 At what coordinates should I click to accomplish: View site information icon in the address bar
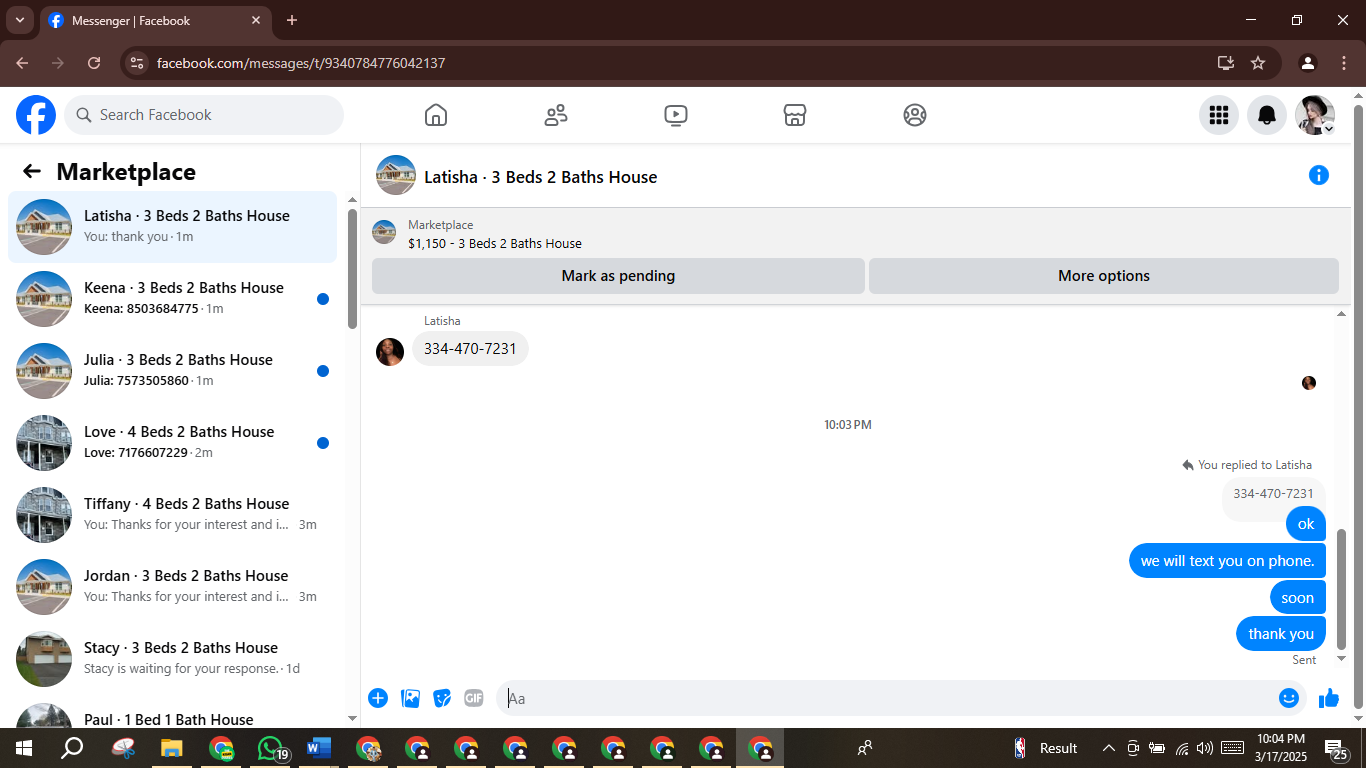coord(138,63)
